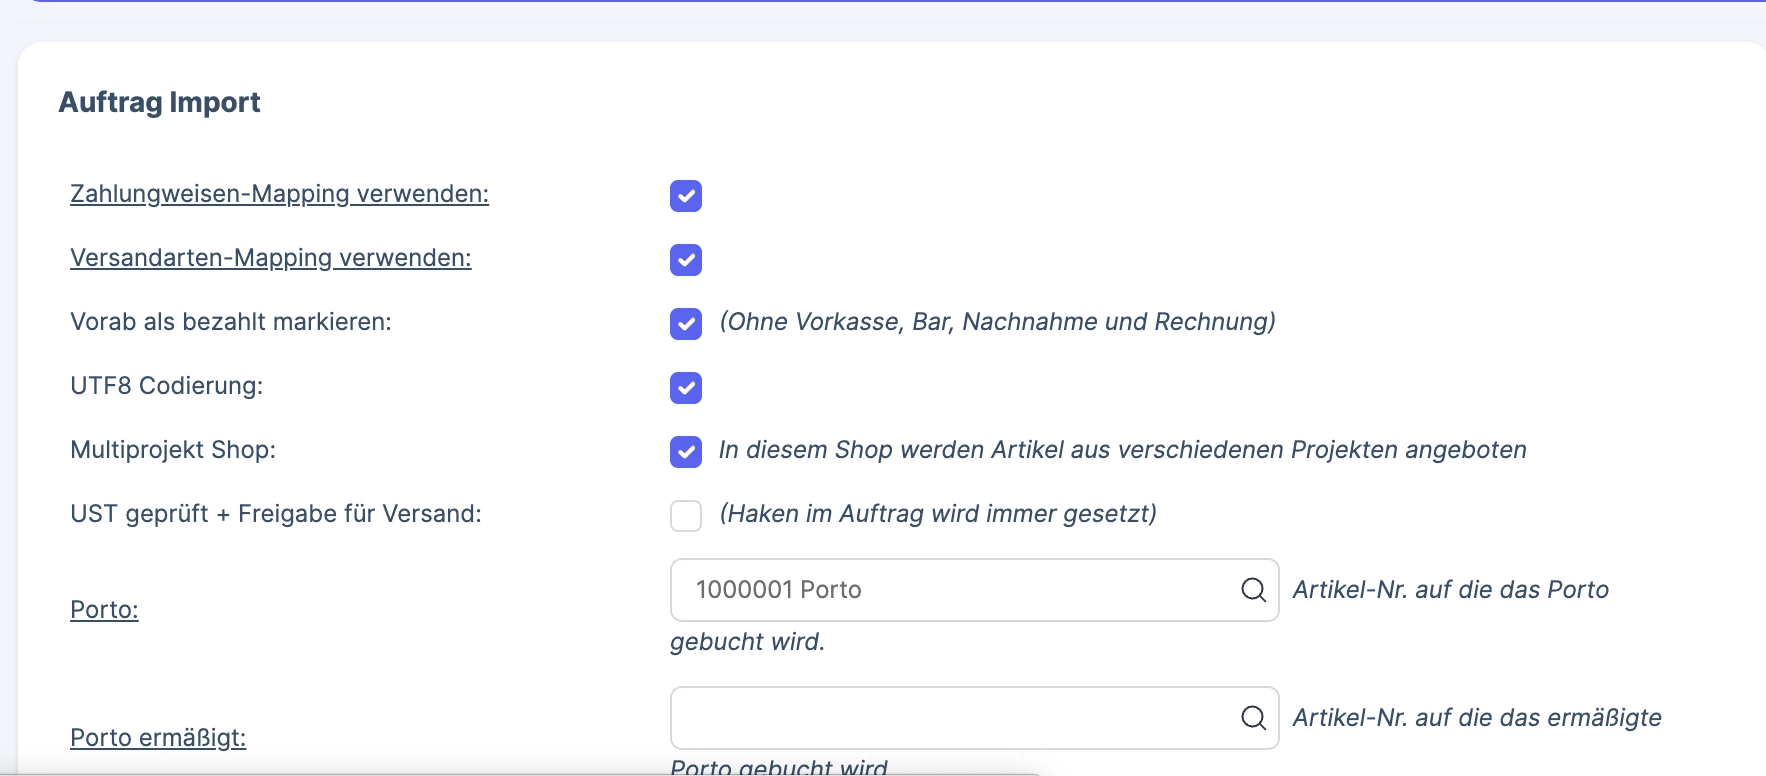Follow the Porto label link
This screenshot has height=776, width=1766.
[x=104, y=610]
